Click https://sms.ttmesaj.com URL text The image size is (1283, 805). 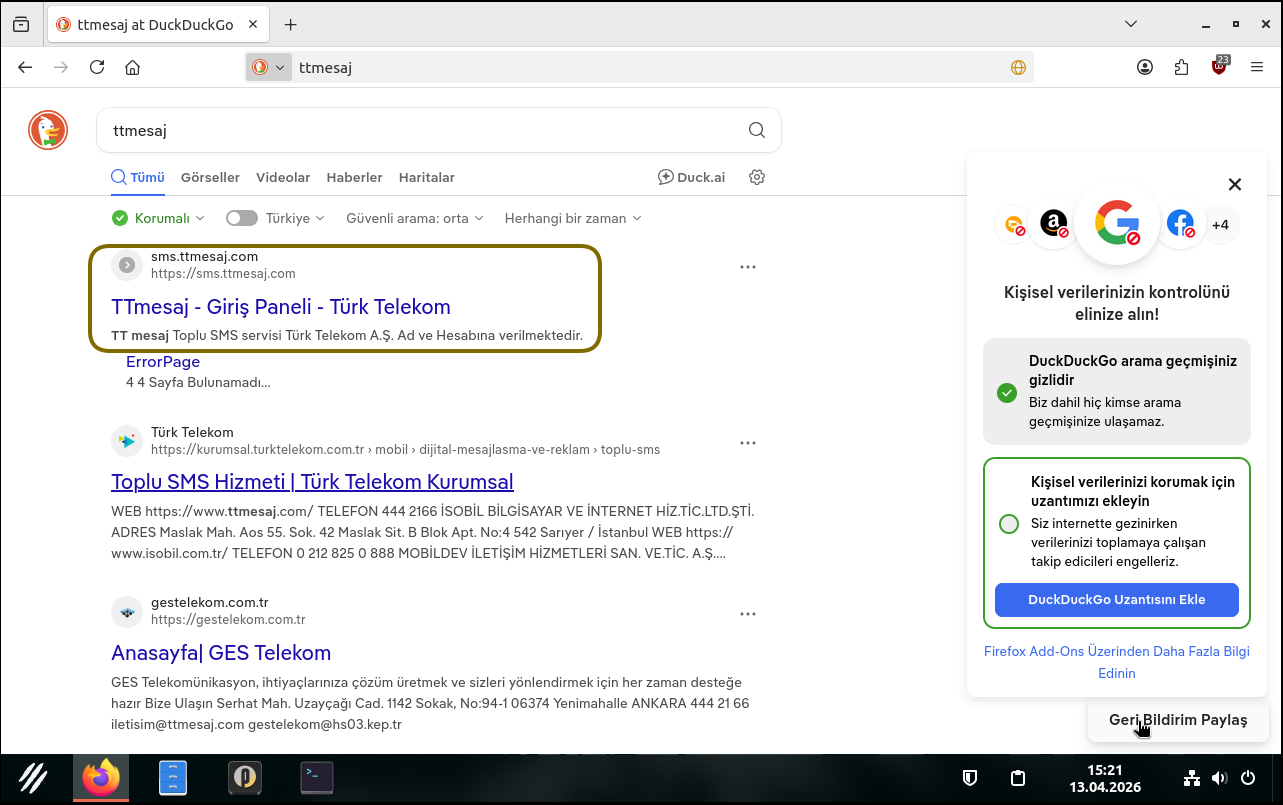point(223,273)
